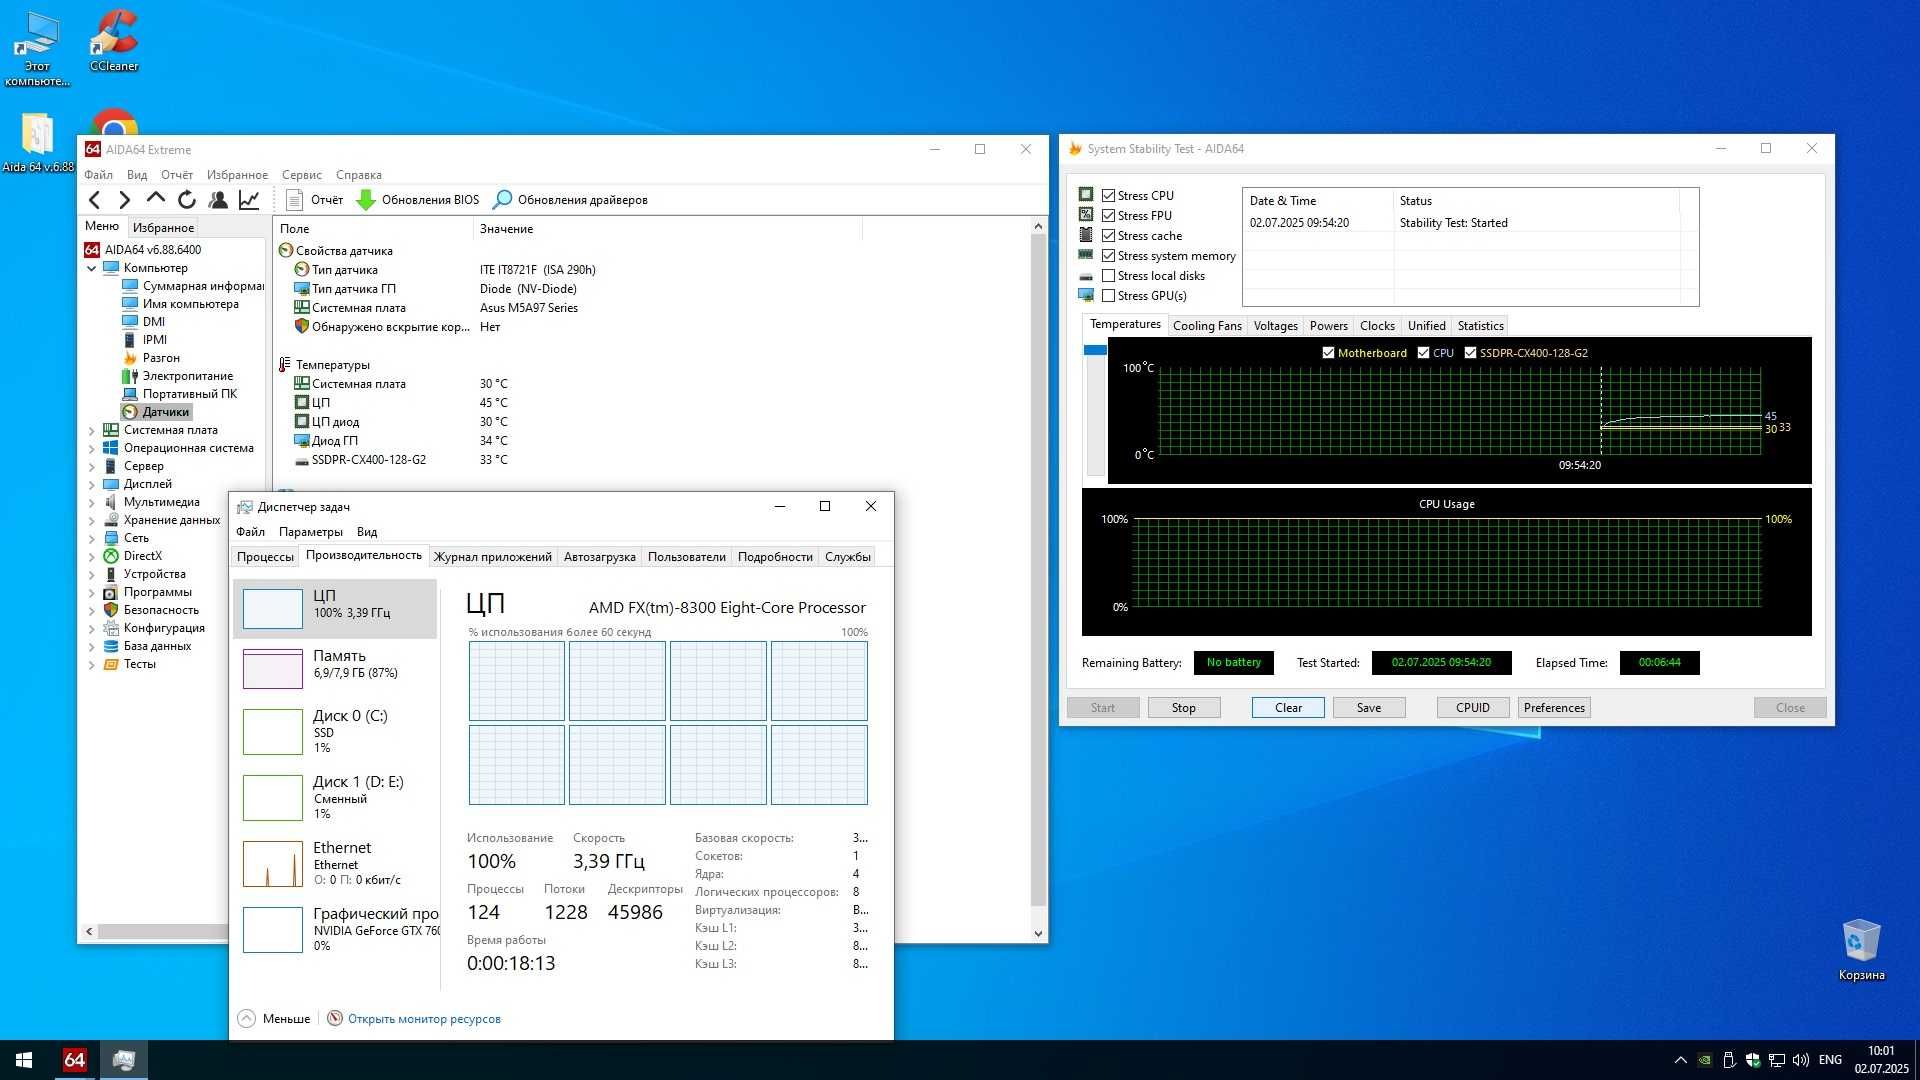Select the Память performance item
The image size is (1920, 1080).
coord(335,668)
